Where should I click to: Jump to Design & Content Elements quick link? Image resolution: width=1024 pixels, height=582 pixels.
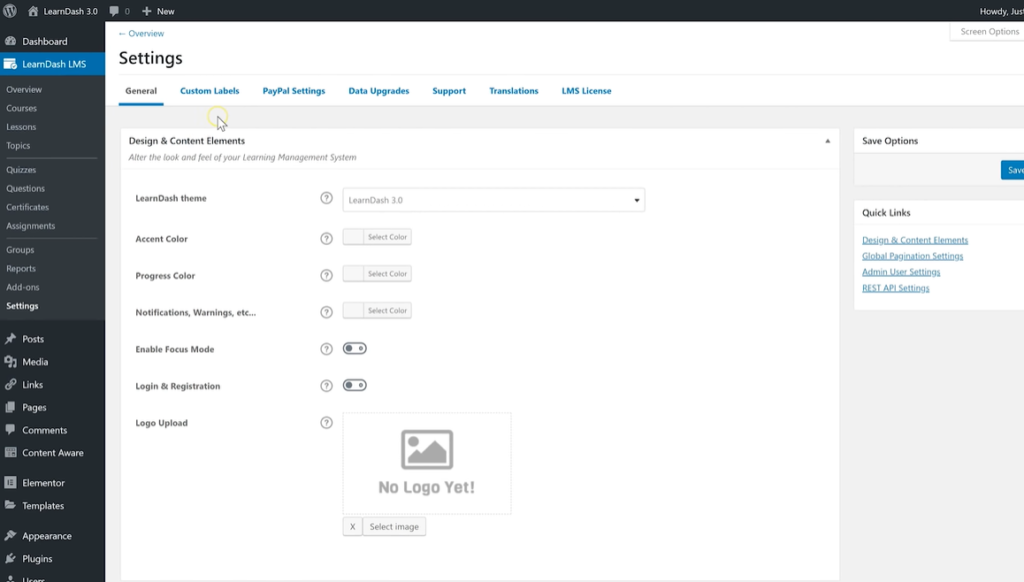point(915,240)
